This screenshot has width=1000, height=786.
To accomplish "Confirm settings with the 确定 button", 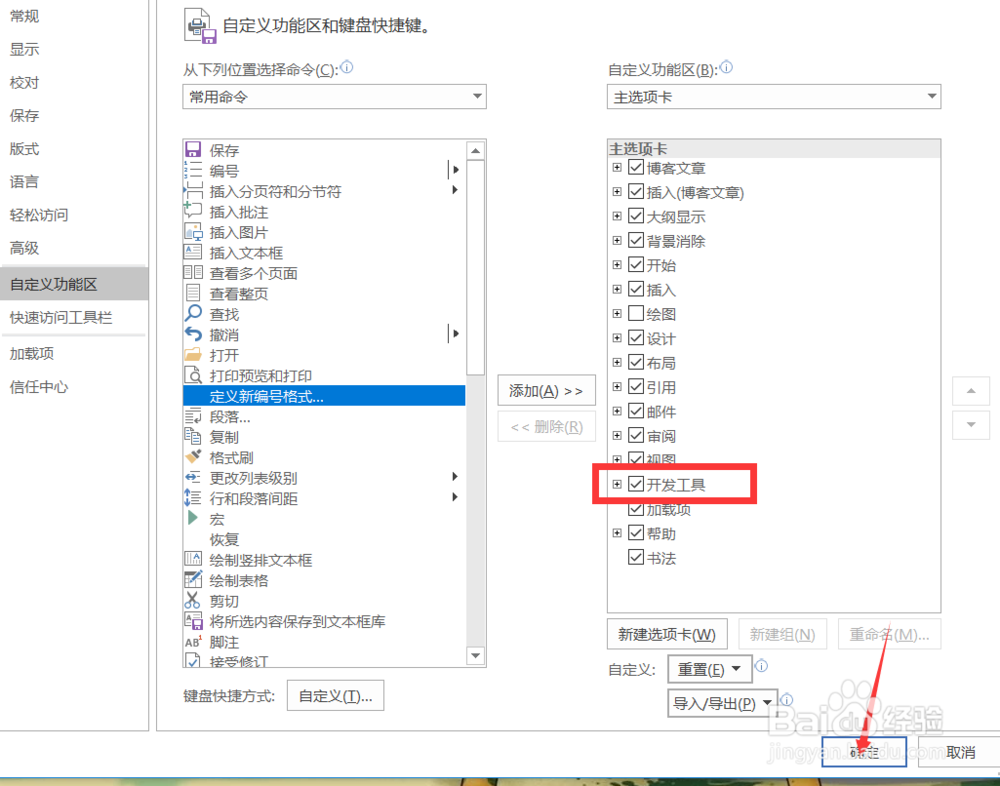I will click(864, 752).
